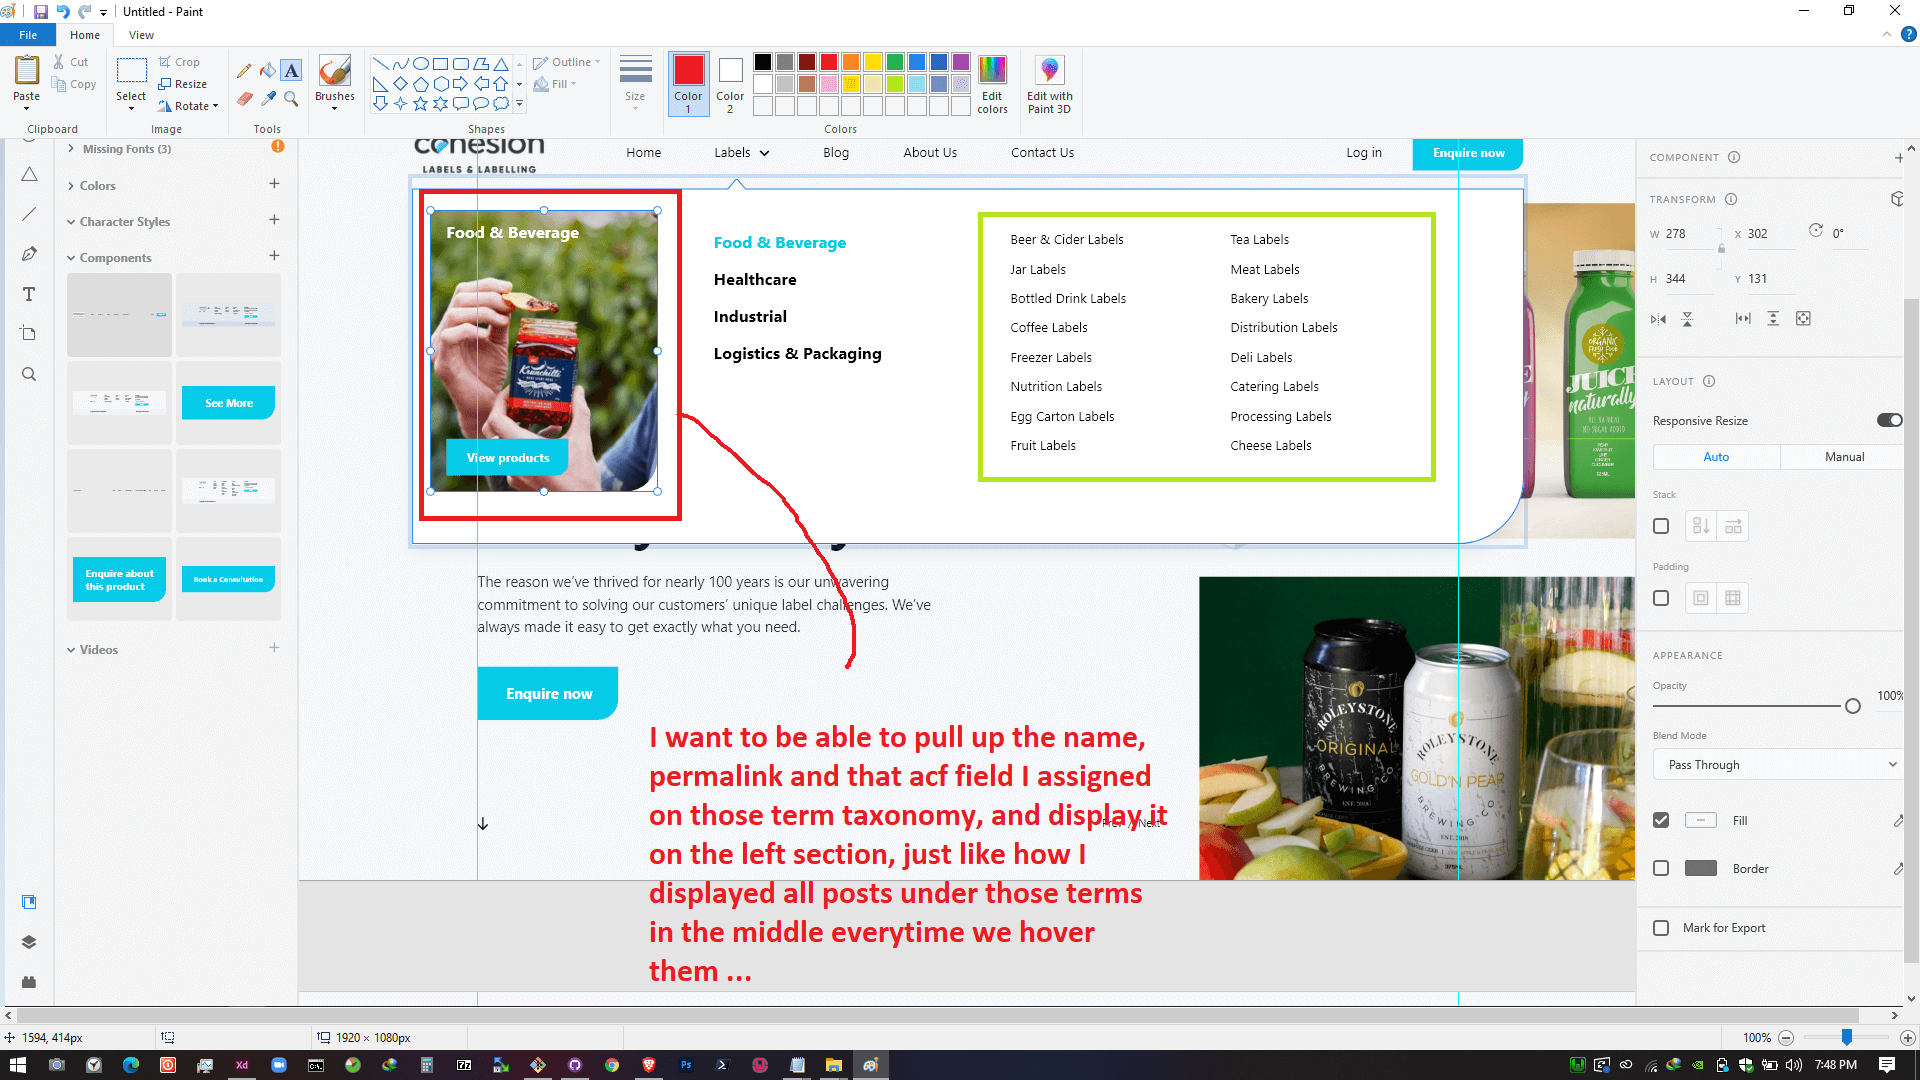Uncheck the Fill checkbox
This screenshot has width=1920, height=1080.
click(x=1661, y=820)
